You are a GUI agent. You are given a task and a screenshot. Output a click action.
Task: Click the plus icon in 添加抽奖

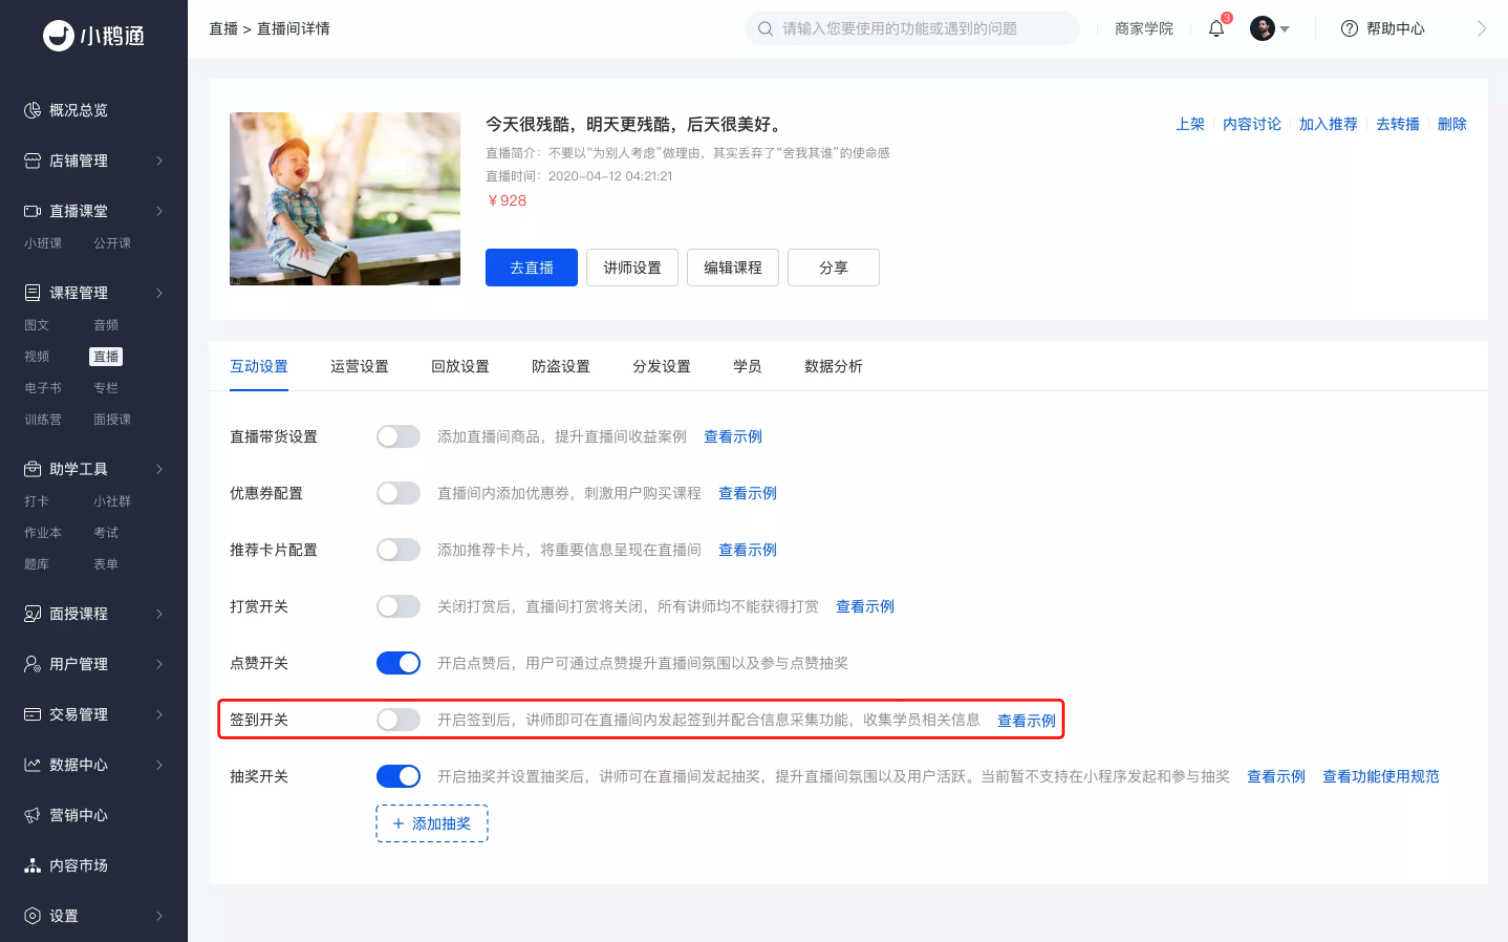[x=398, y=824]
